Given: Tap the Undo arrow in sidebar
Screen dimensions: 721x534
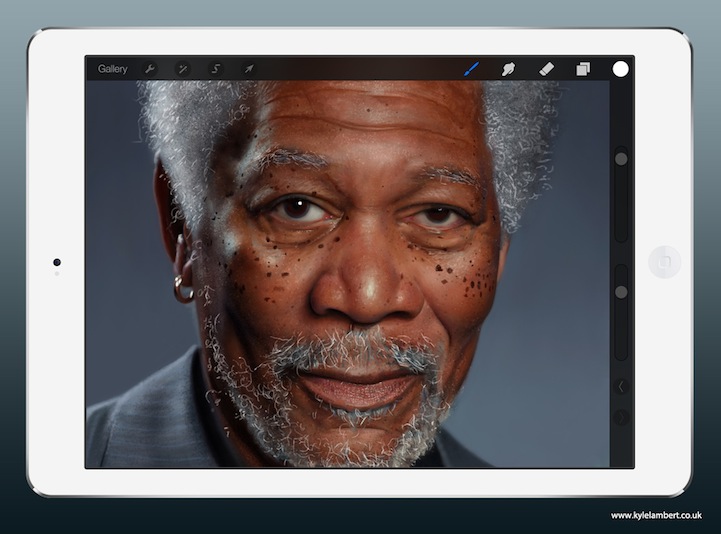Looking at the screenshot, I should (x=621, y=386).
